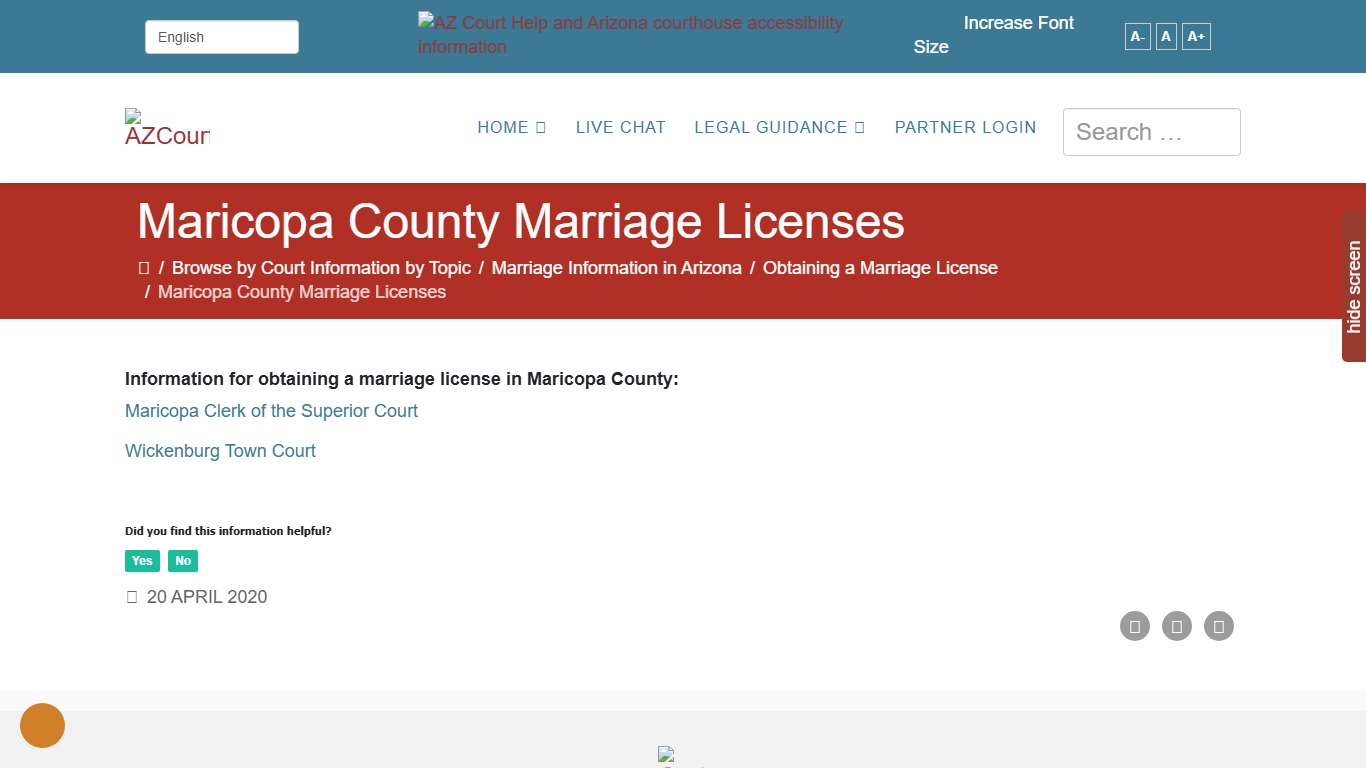Click inside the Search field
Image resolution: width=1366 pixels, height=768 pixels.
coord(1151,131)
